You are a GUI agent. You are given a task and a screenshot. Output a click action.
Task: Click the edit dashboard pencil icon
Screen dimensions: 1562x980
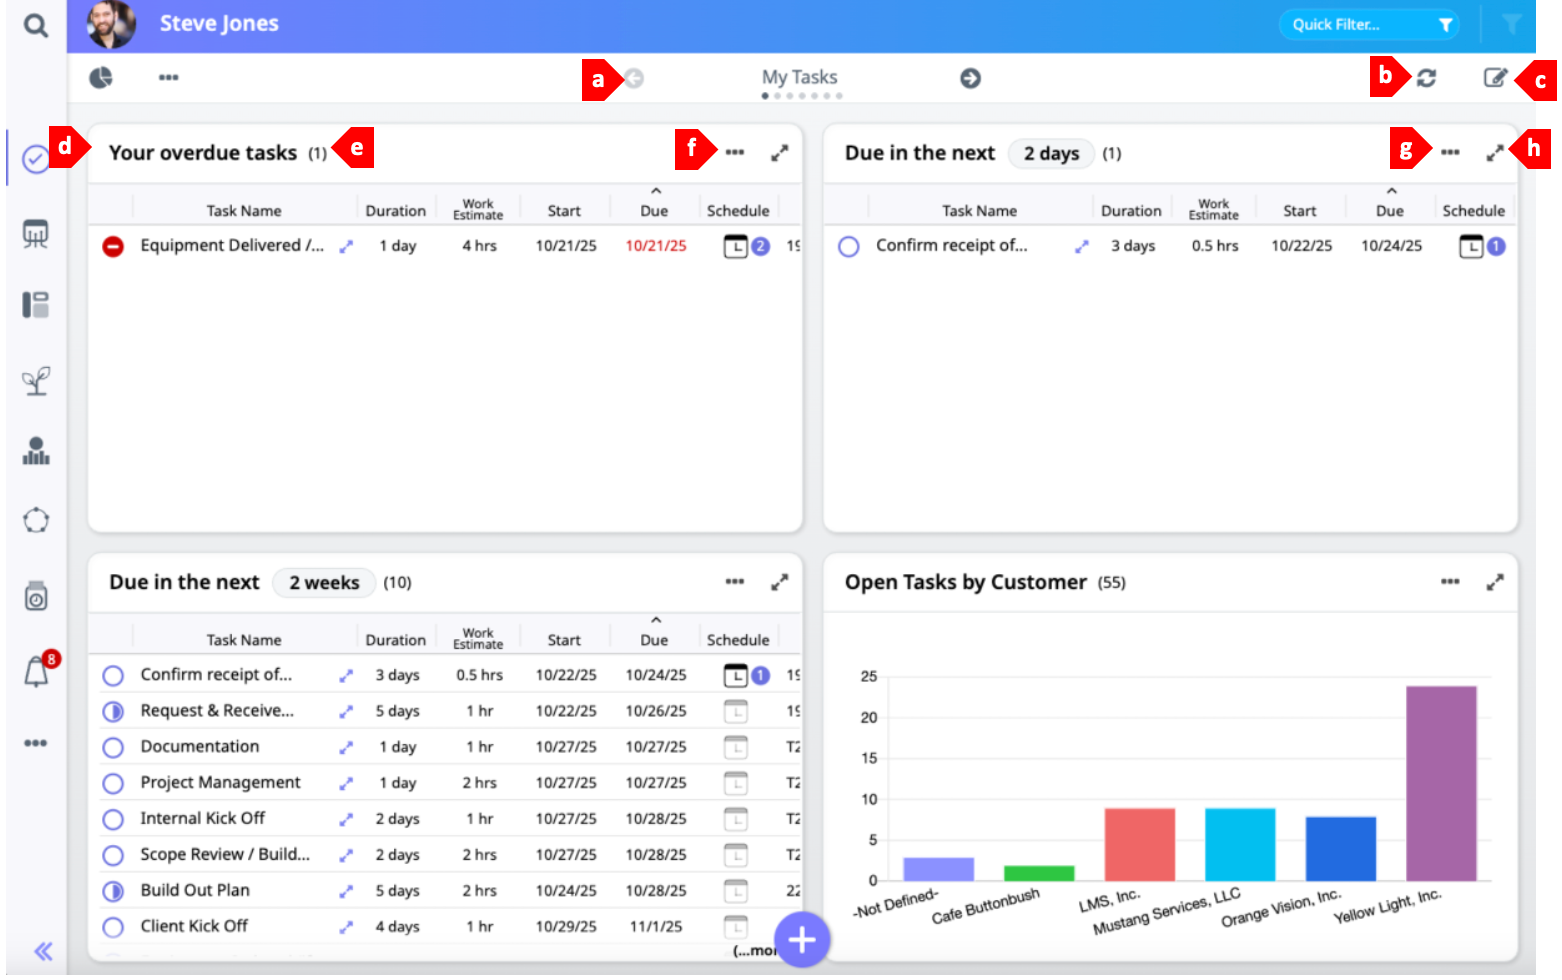click(1494, 78)
